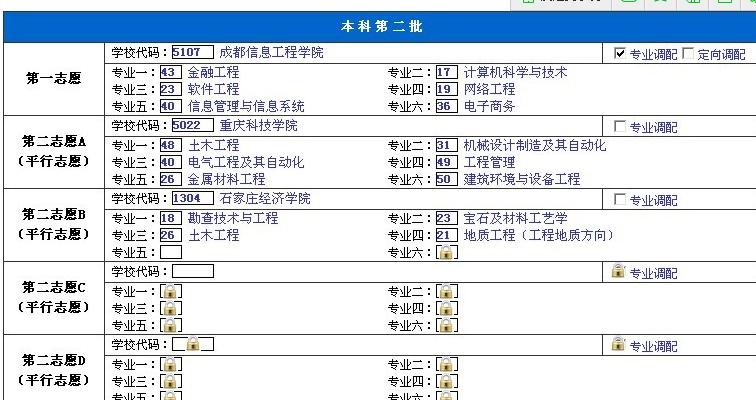This screenshot has height=400, width=756.
Task: Click empty 专业五 code box in 第二志愿B
Action: tap(171, 252)
